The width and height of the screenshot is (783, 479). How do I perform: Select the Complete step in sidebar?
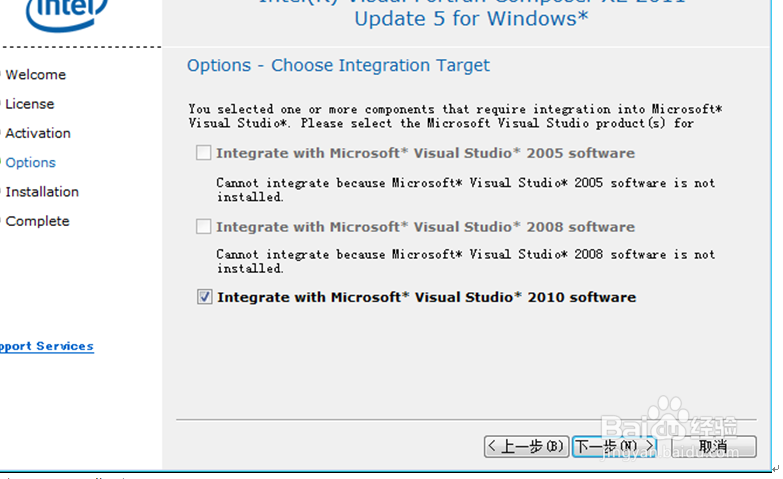[37, 221]
